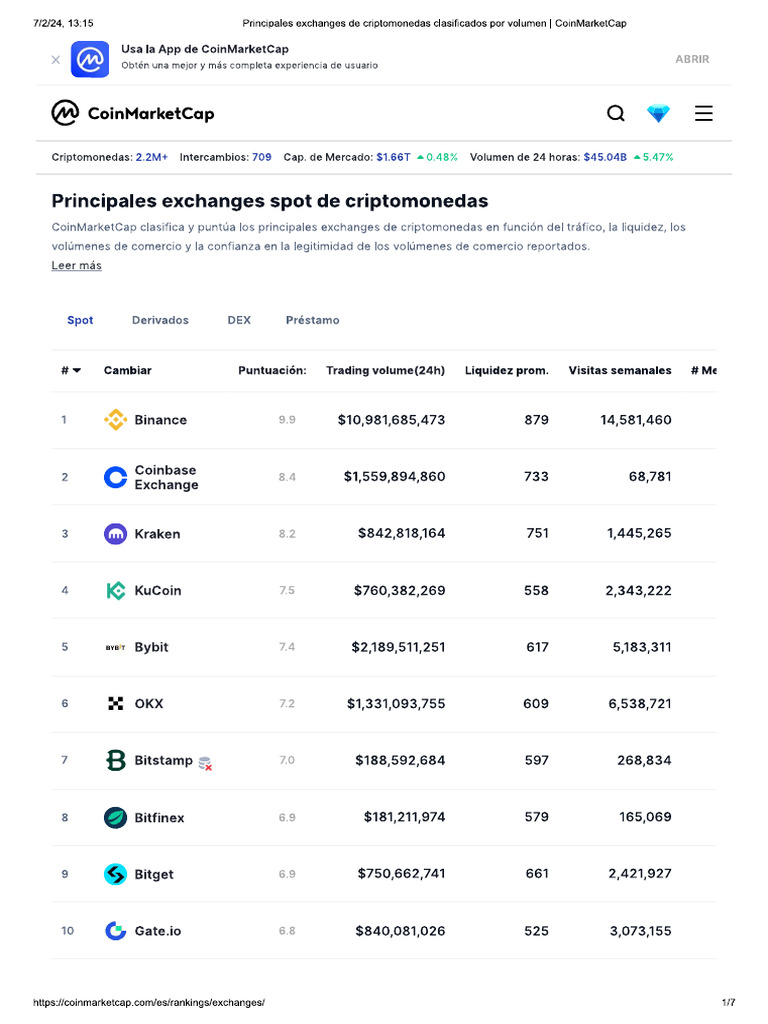Click the Binance logo icon
This screenshot has width=768, height=1024.
116,420
